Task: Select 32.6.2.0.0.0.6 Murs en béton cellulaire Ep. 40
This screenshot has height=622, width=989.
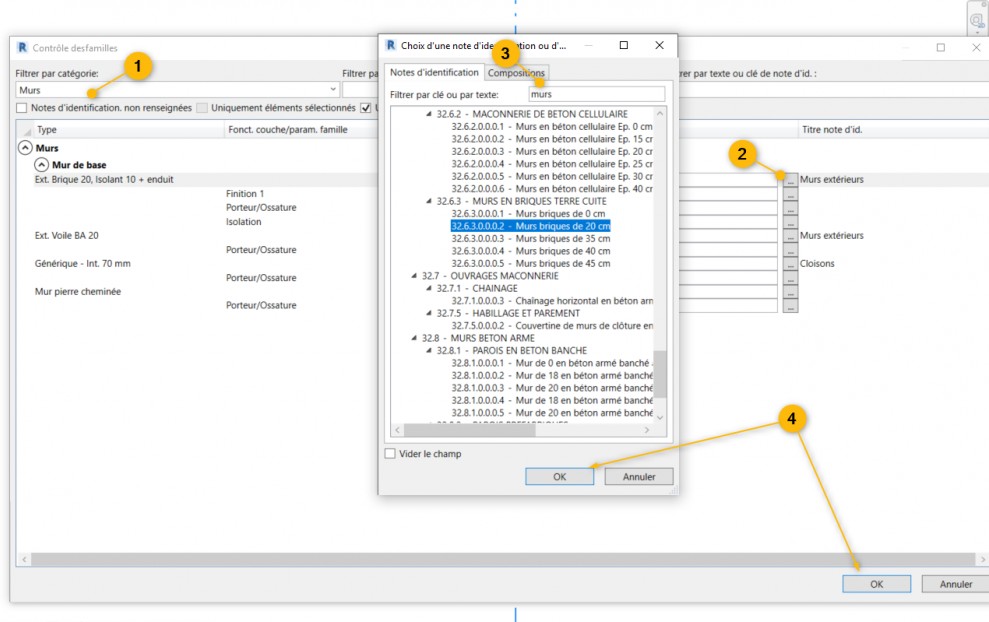Action: [552, 189]
